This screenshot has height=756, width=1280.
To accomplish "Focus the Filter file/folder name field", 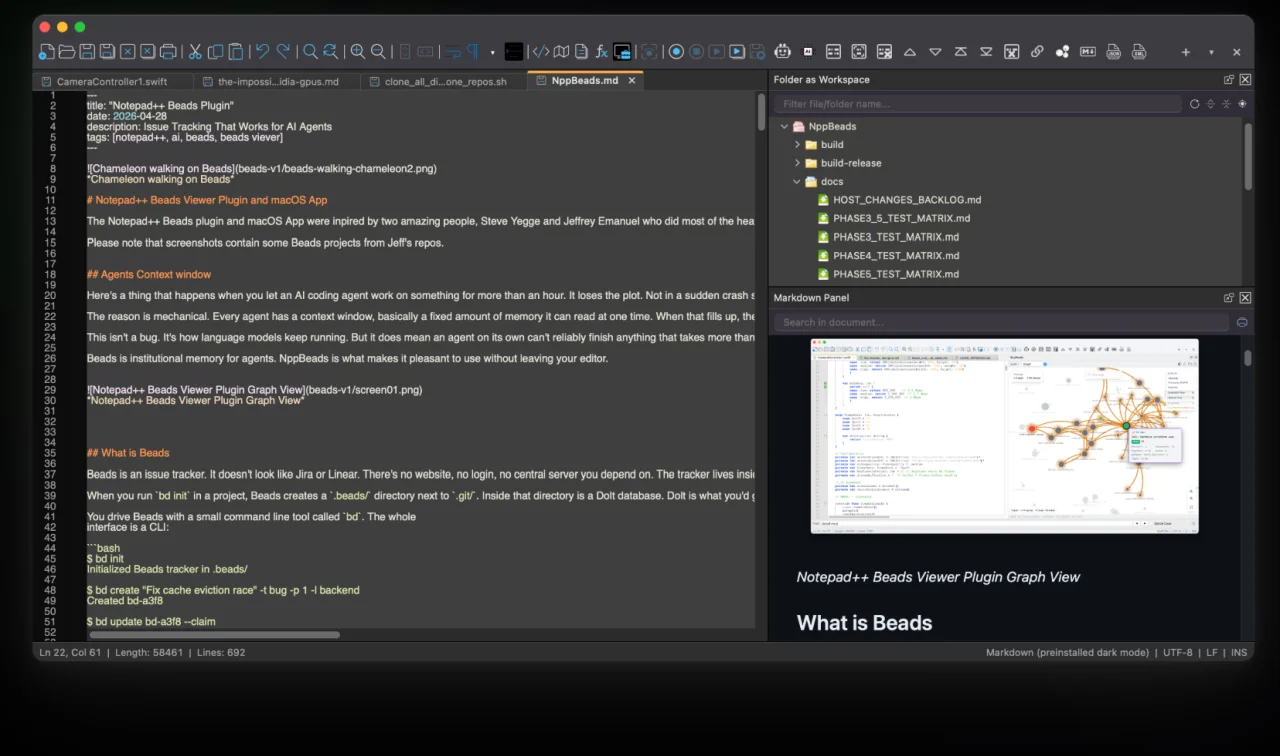I will pos(978,104).
